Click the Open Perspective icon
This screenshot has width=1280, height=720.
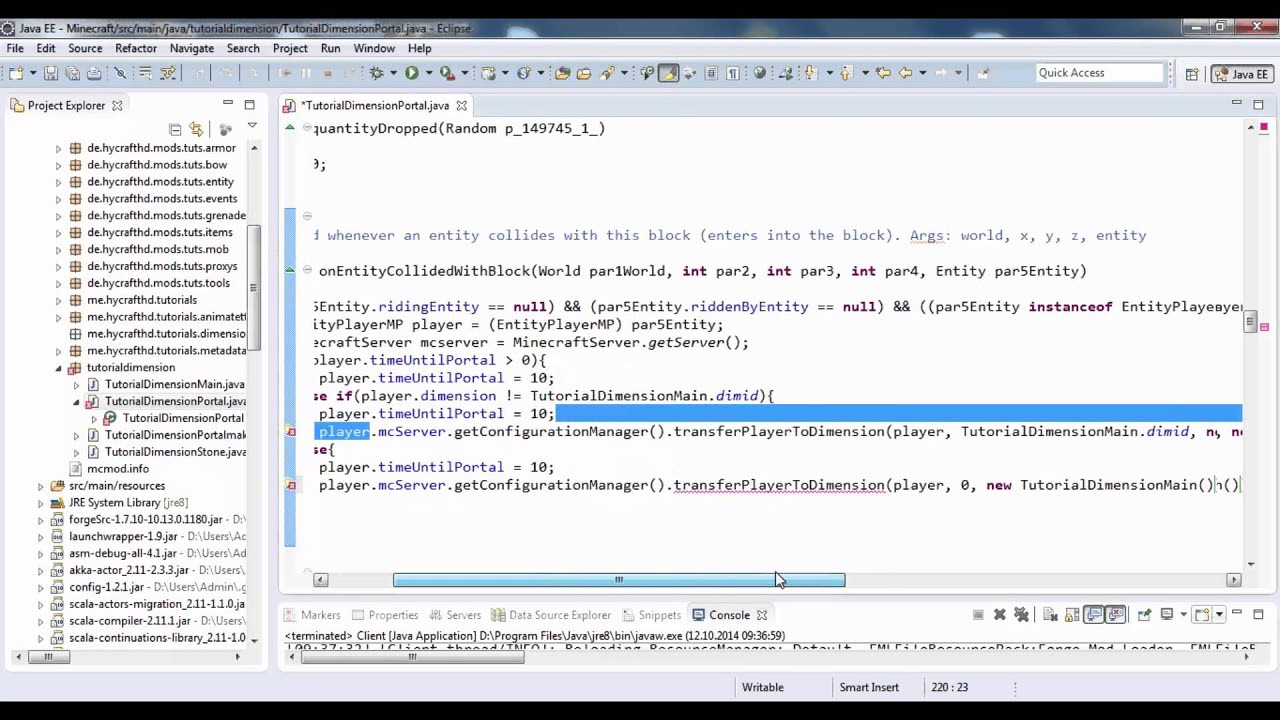pos(1192,74)
